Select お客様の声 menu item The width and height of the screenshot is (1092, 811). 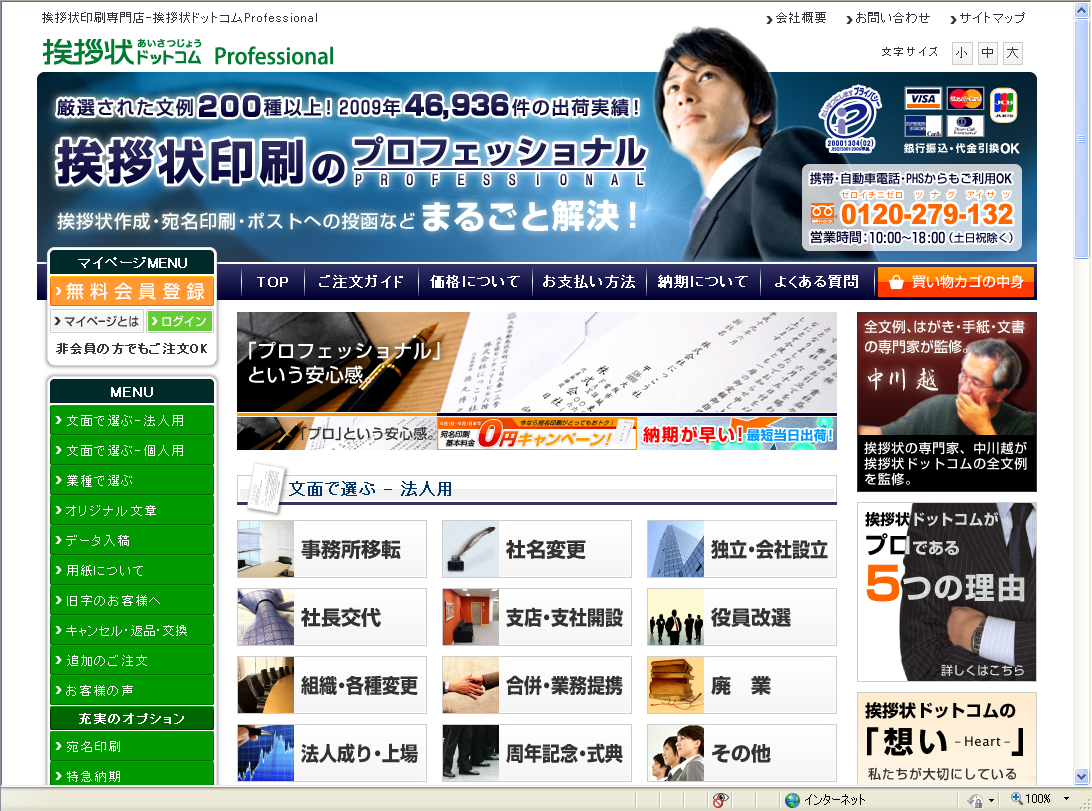click(x=132, y=690)
